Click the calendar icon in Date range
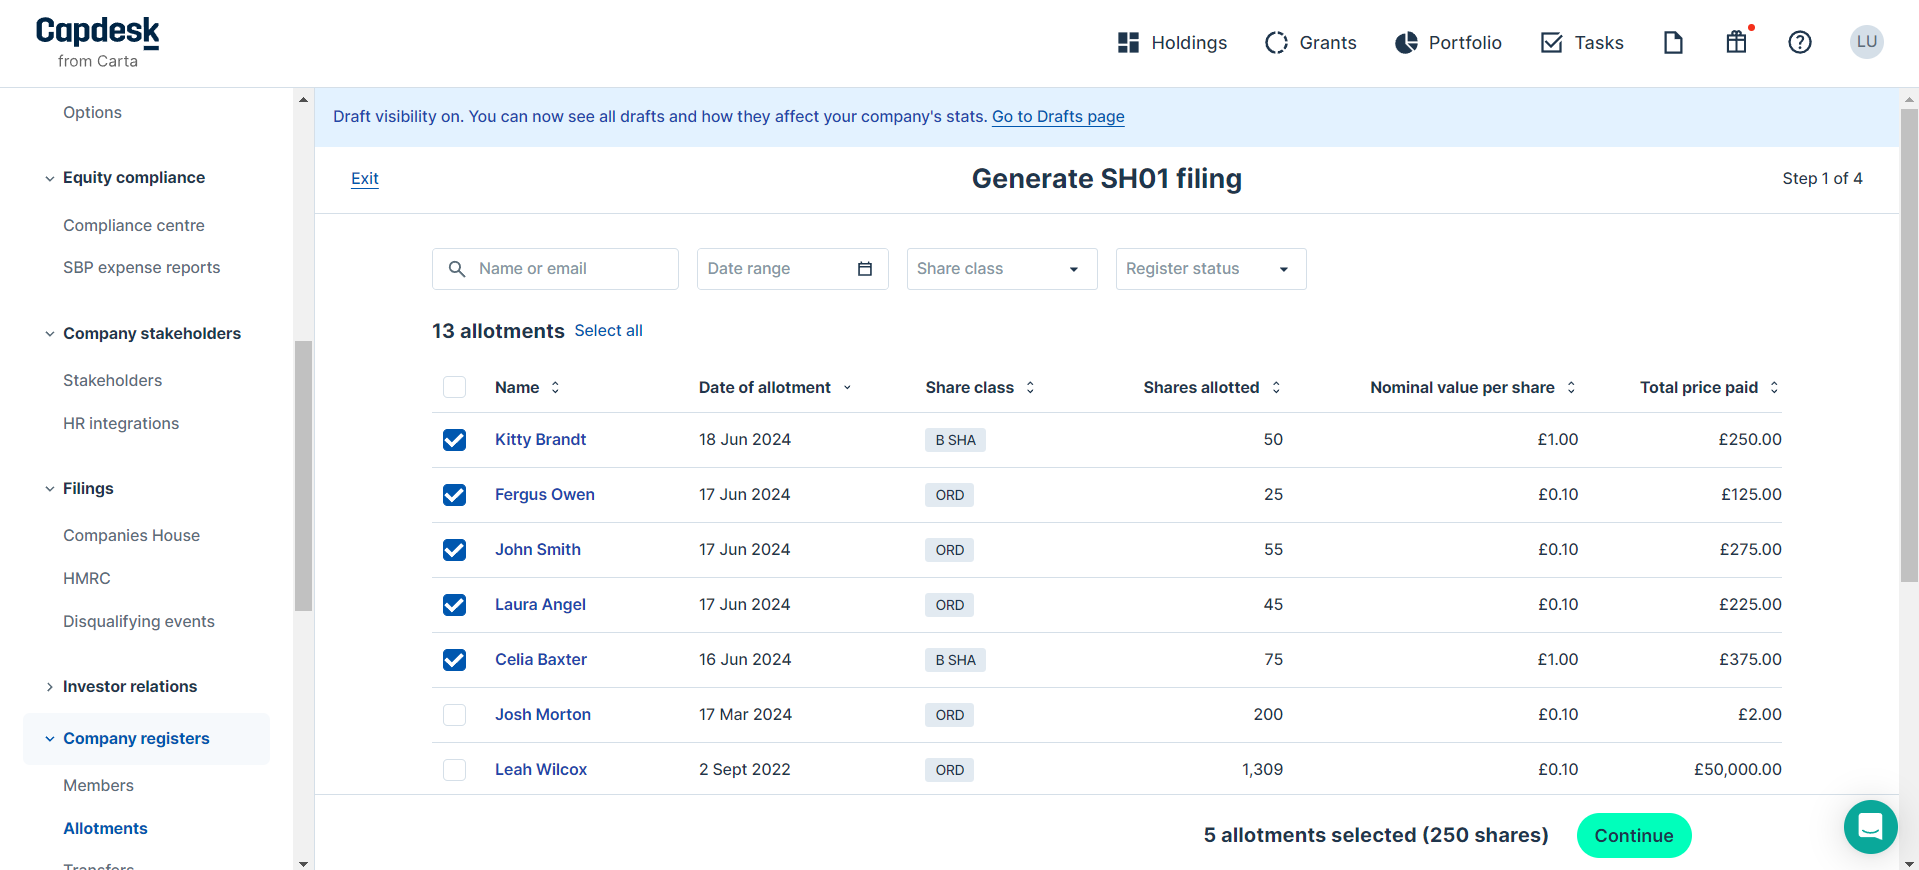Screen dimensions: 1919x870 (865, 269)
